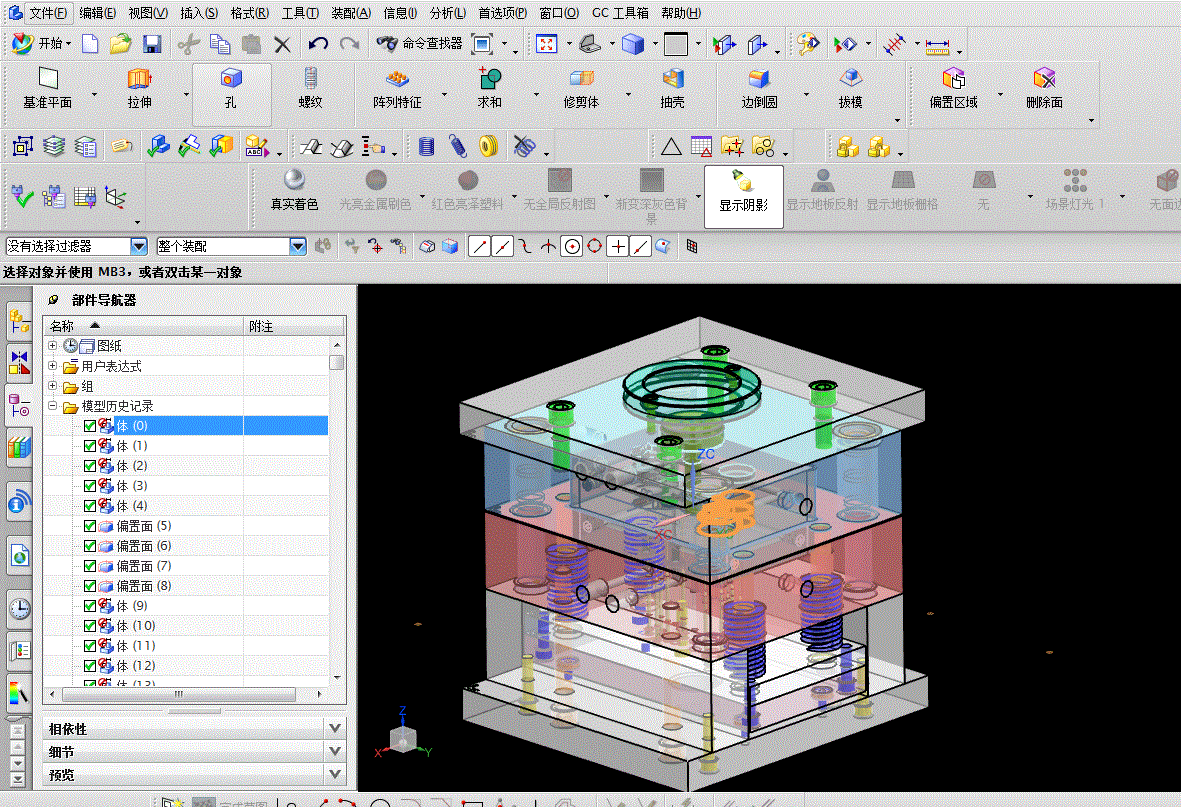Viewport: 1181px width, 807px height.
Task: Click the navigator horizontal scrollbar
Action: (180, 694)
